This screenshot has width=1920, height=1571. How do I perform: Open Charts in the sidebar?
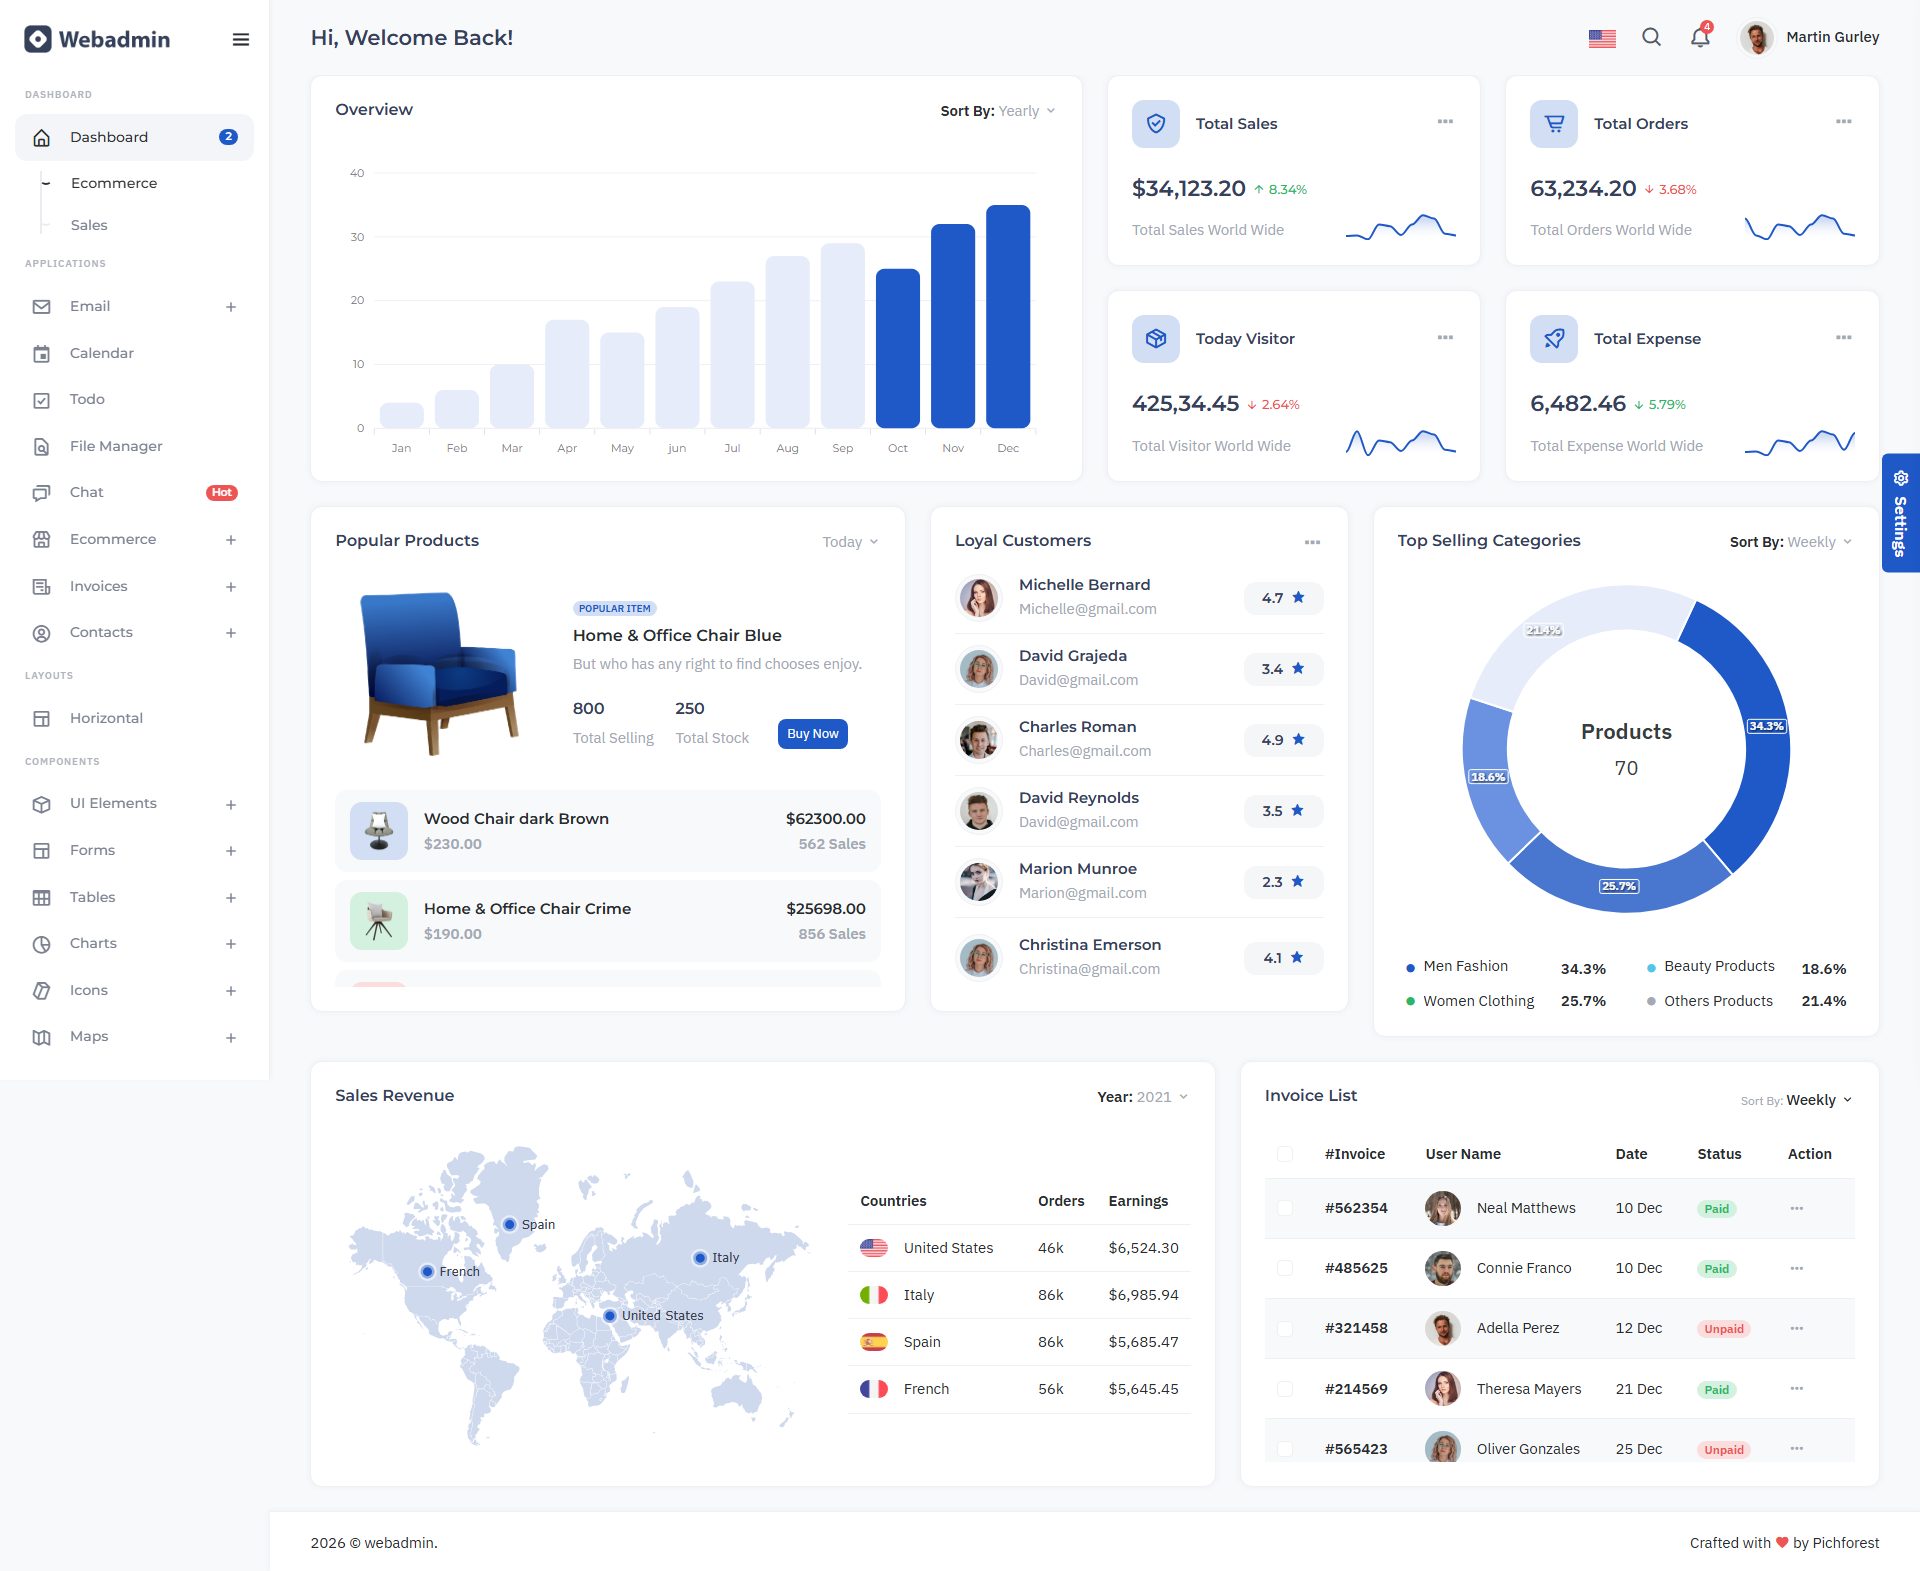(134, 944)
